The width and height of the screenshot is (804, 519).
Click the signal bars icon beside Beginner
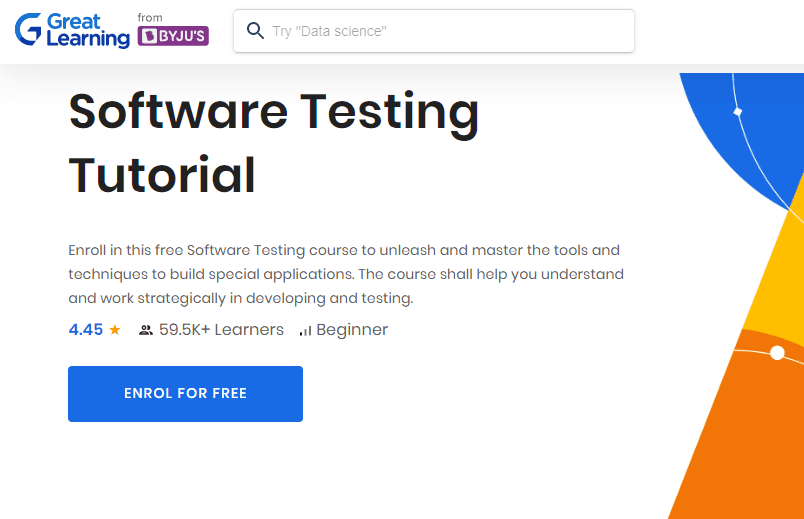coord(305,330)
